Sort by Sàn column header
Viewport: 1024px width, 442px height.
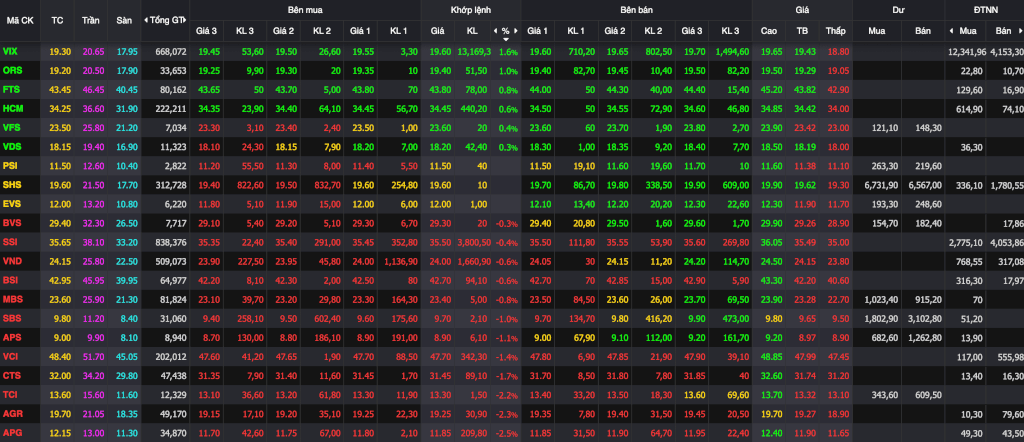coord(124,20)
